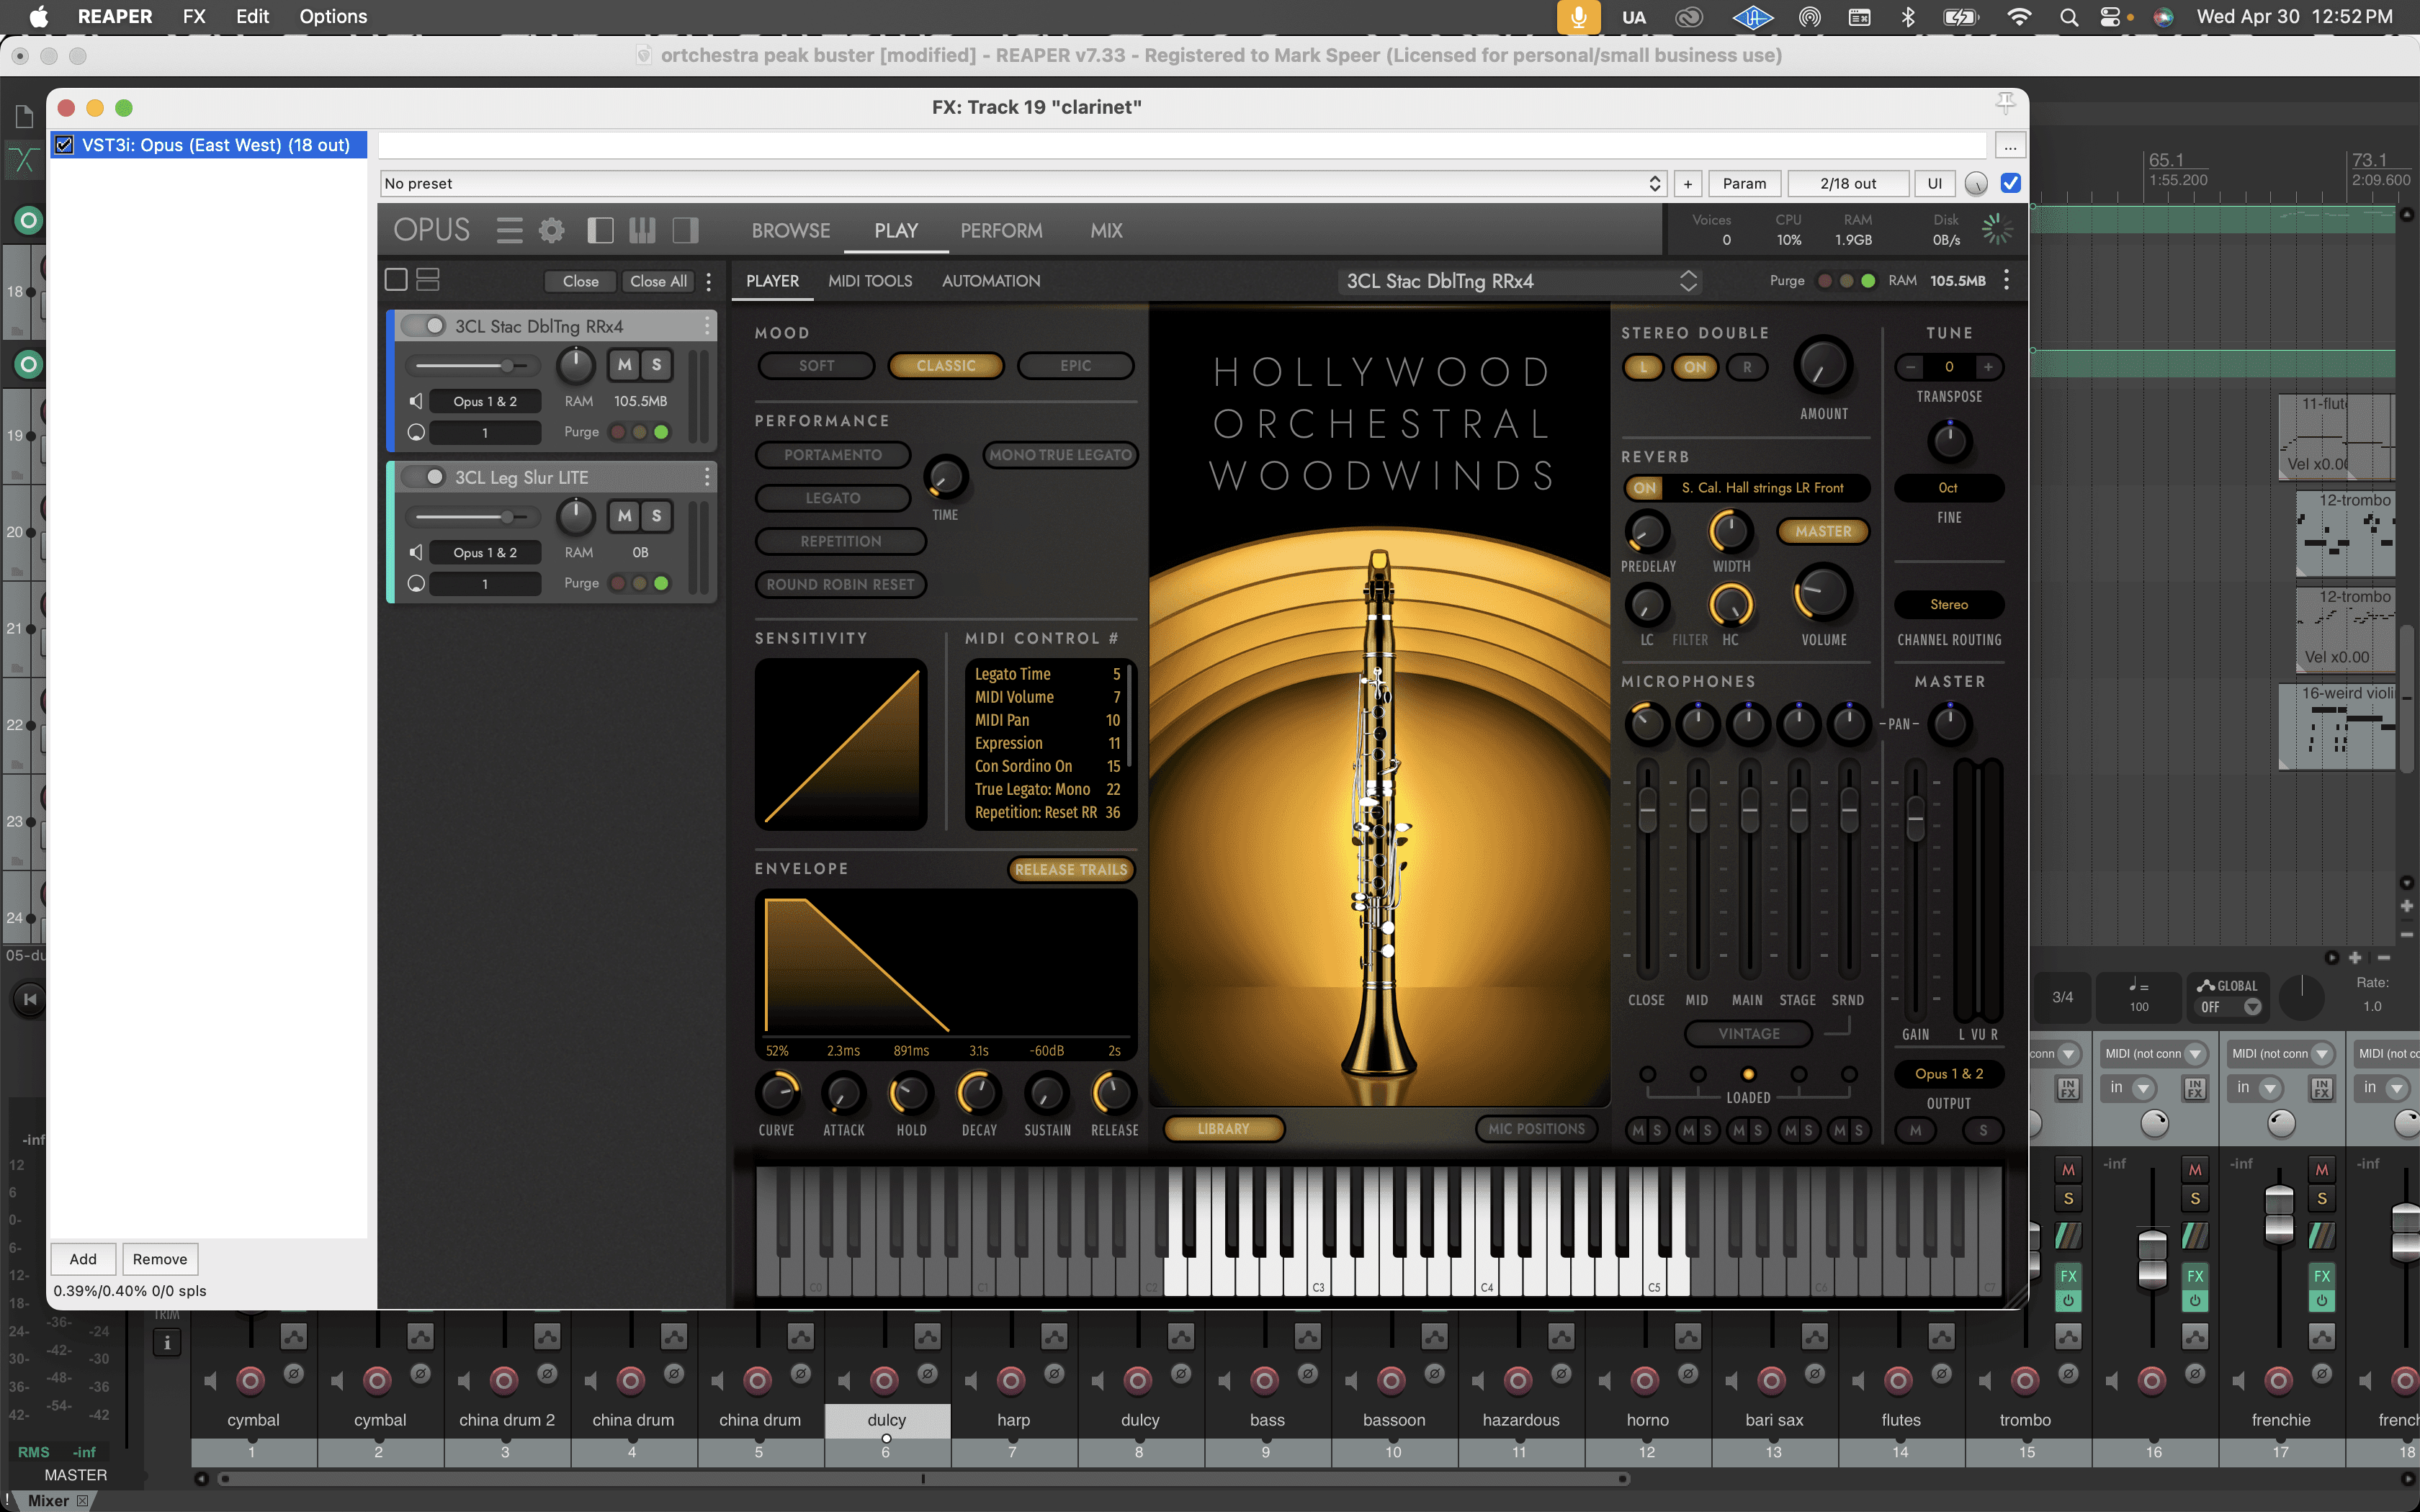Enable MONO TRUE LEGATO
The width and height of the screenshot is (2420, 1512).
[x=1060, y=455]
